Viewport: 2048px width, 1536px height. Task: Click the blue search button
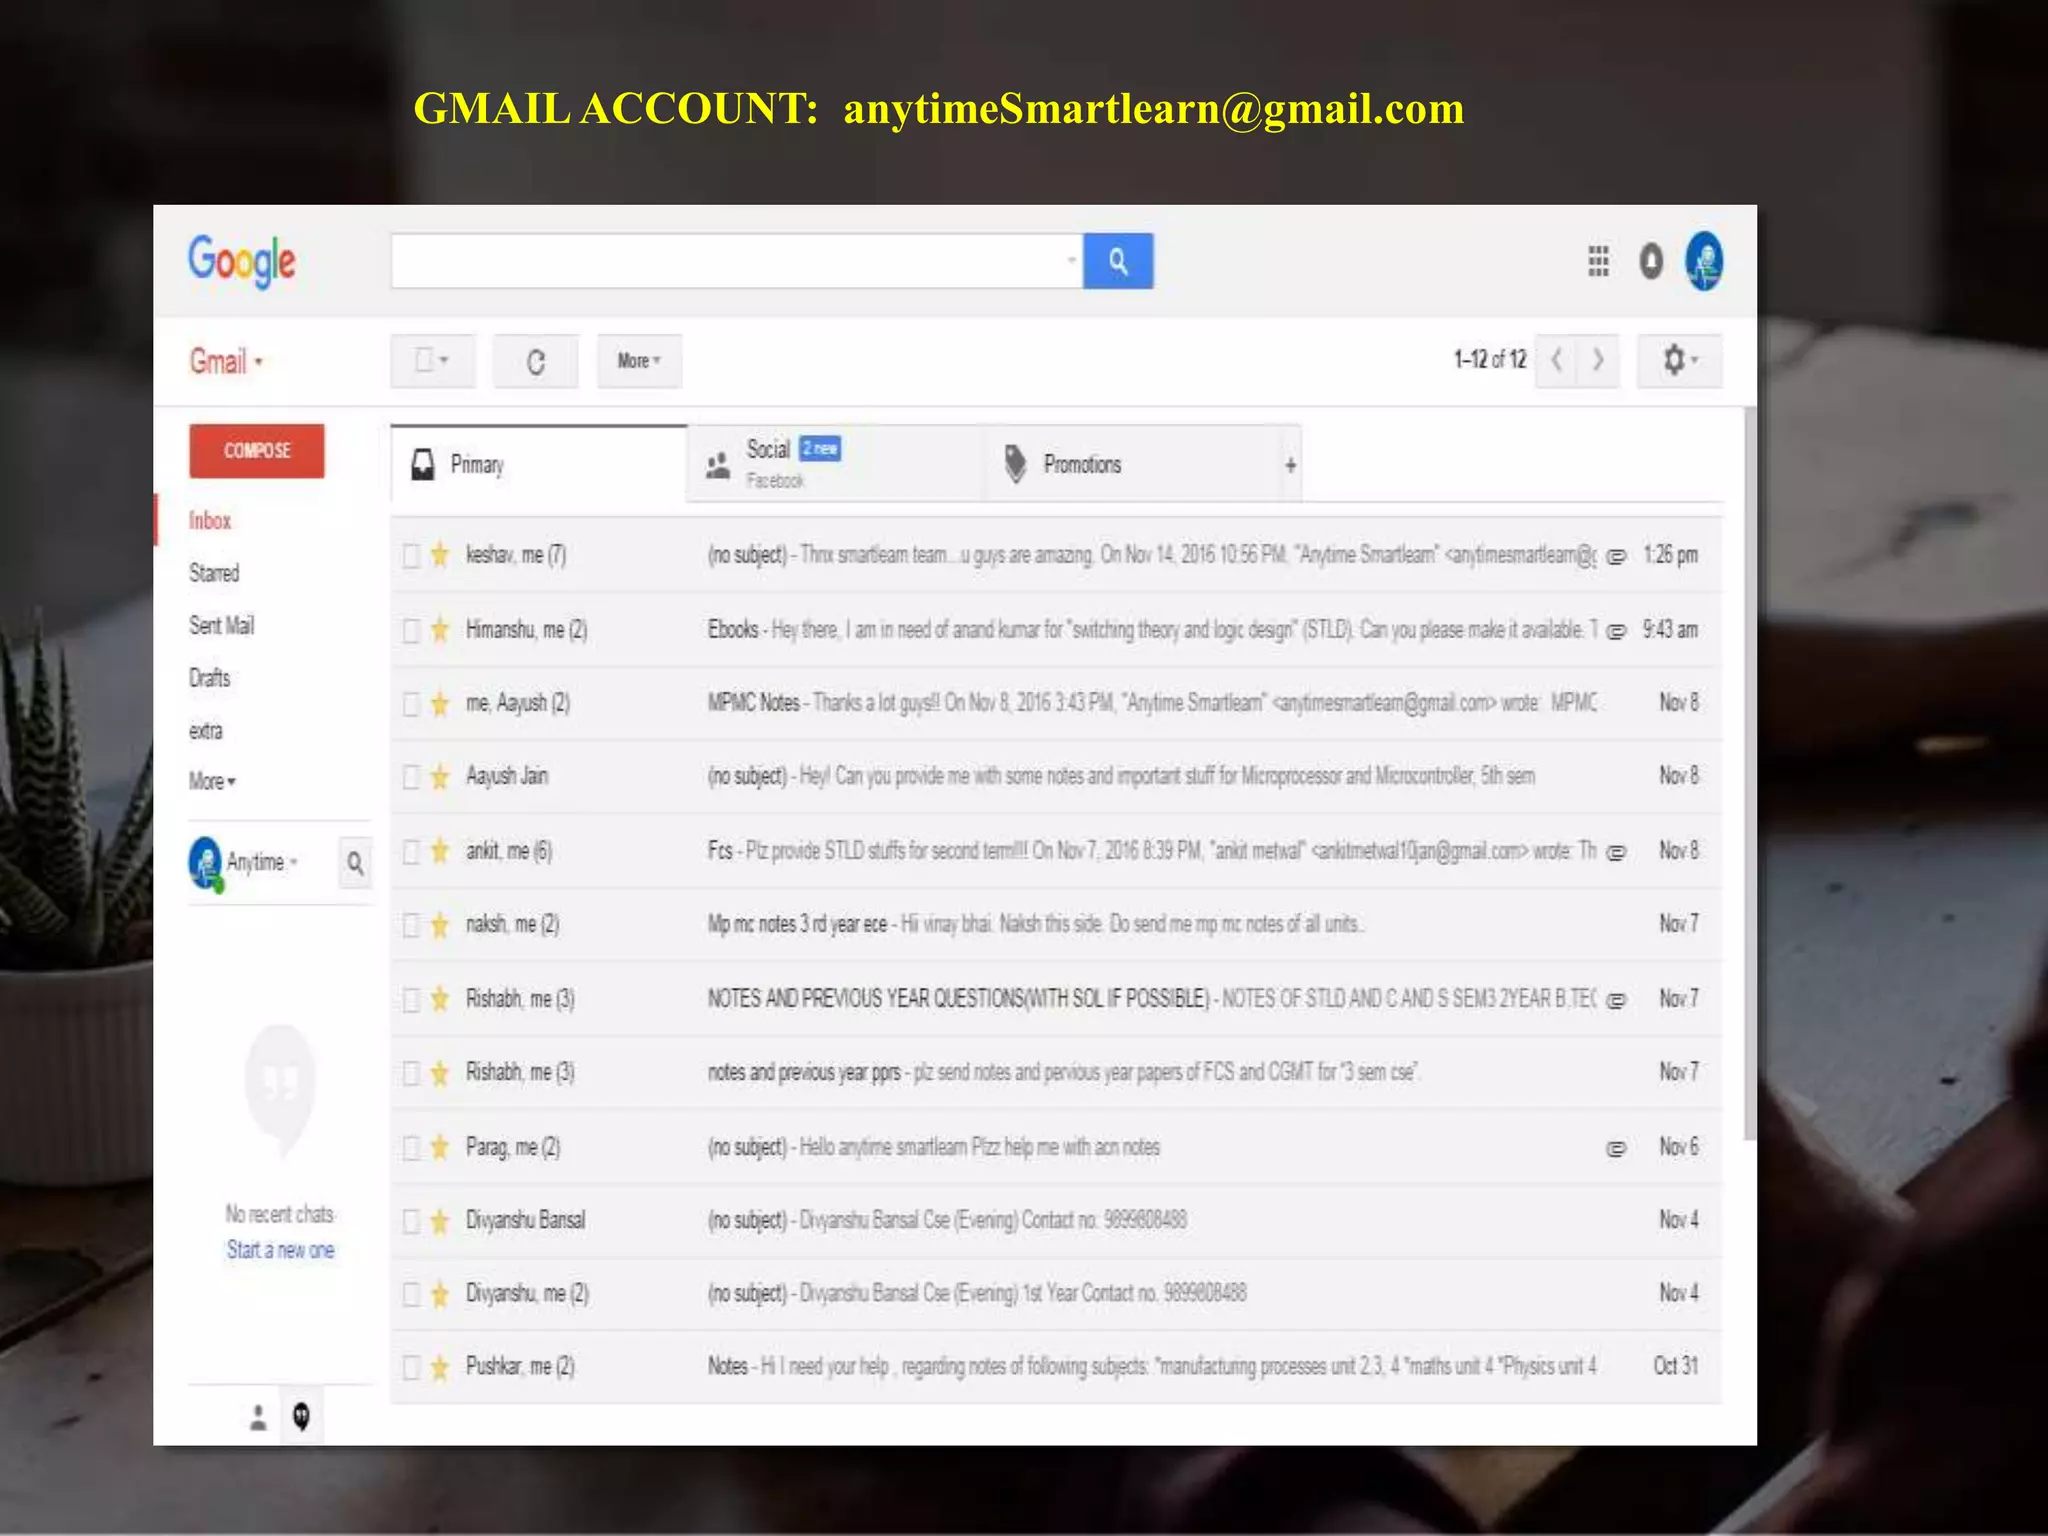(x=1118, y=261)
